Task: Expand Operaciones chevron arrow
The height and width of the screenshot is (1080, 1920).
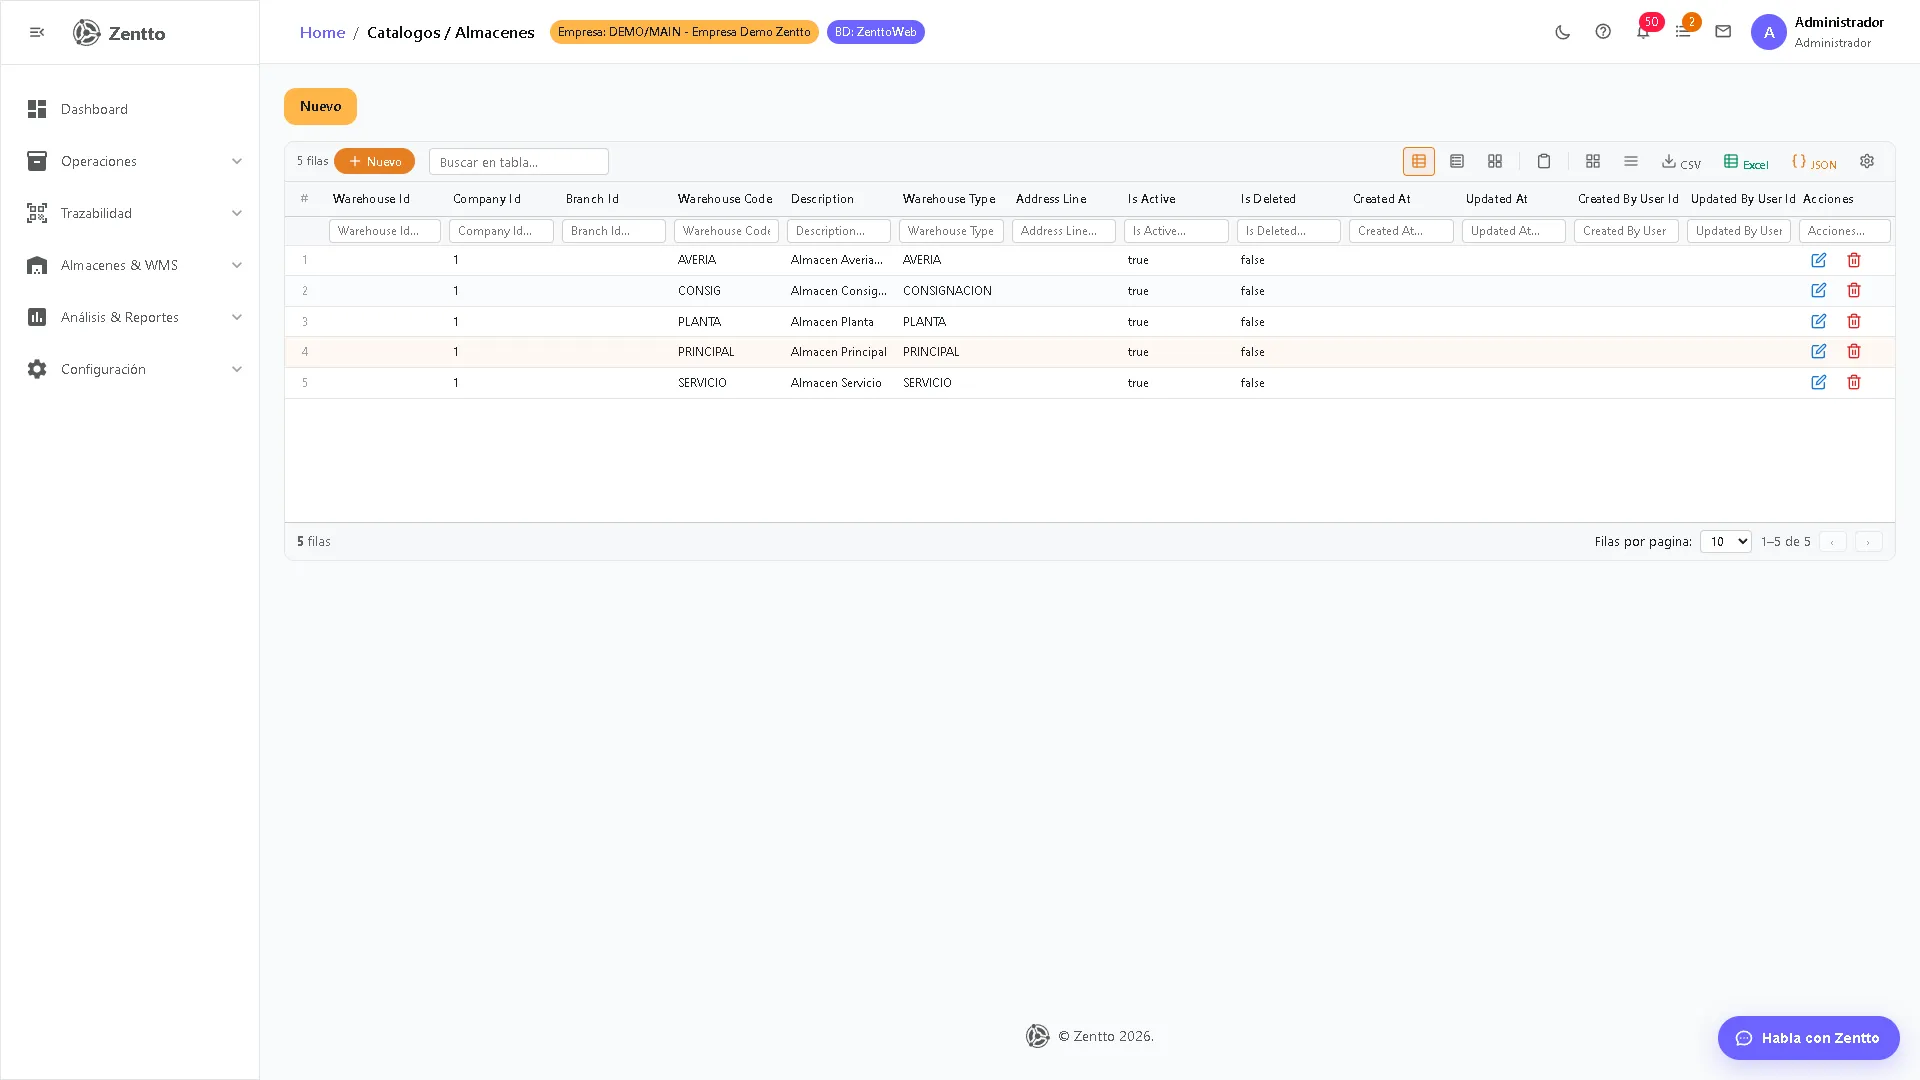Action: [237, 161]
